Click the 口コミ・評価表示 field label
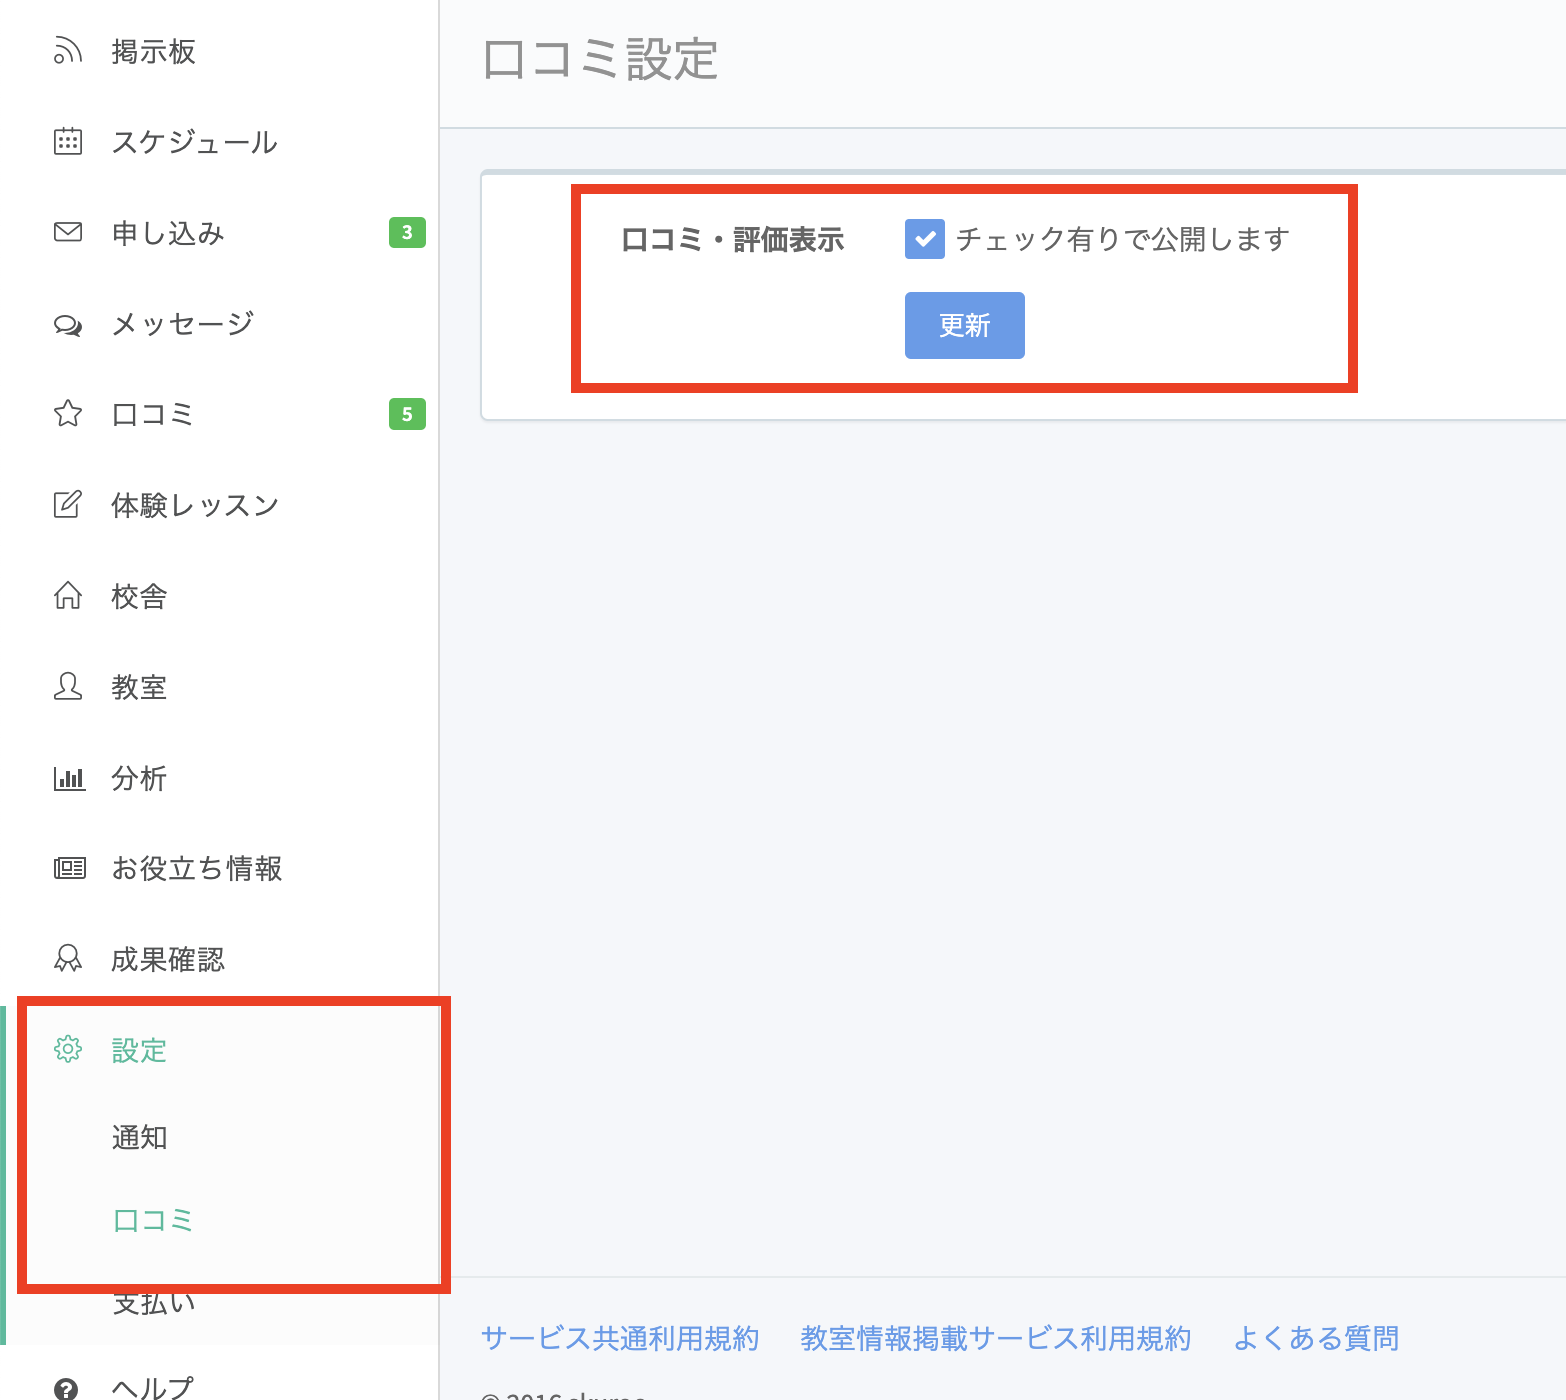This screenshot has height=1400, width=1566. [x=732, y=239]
